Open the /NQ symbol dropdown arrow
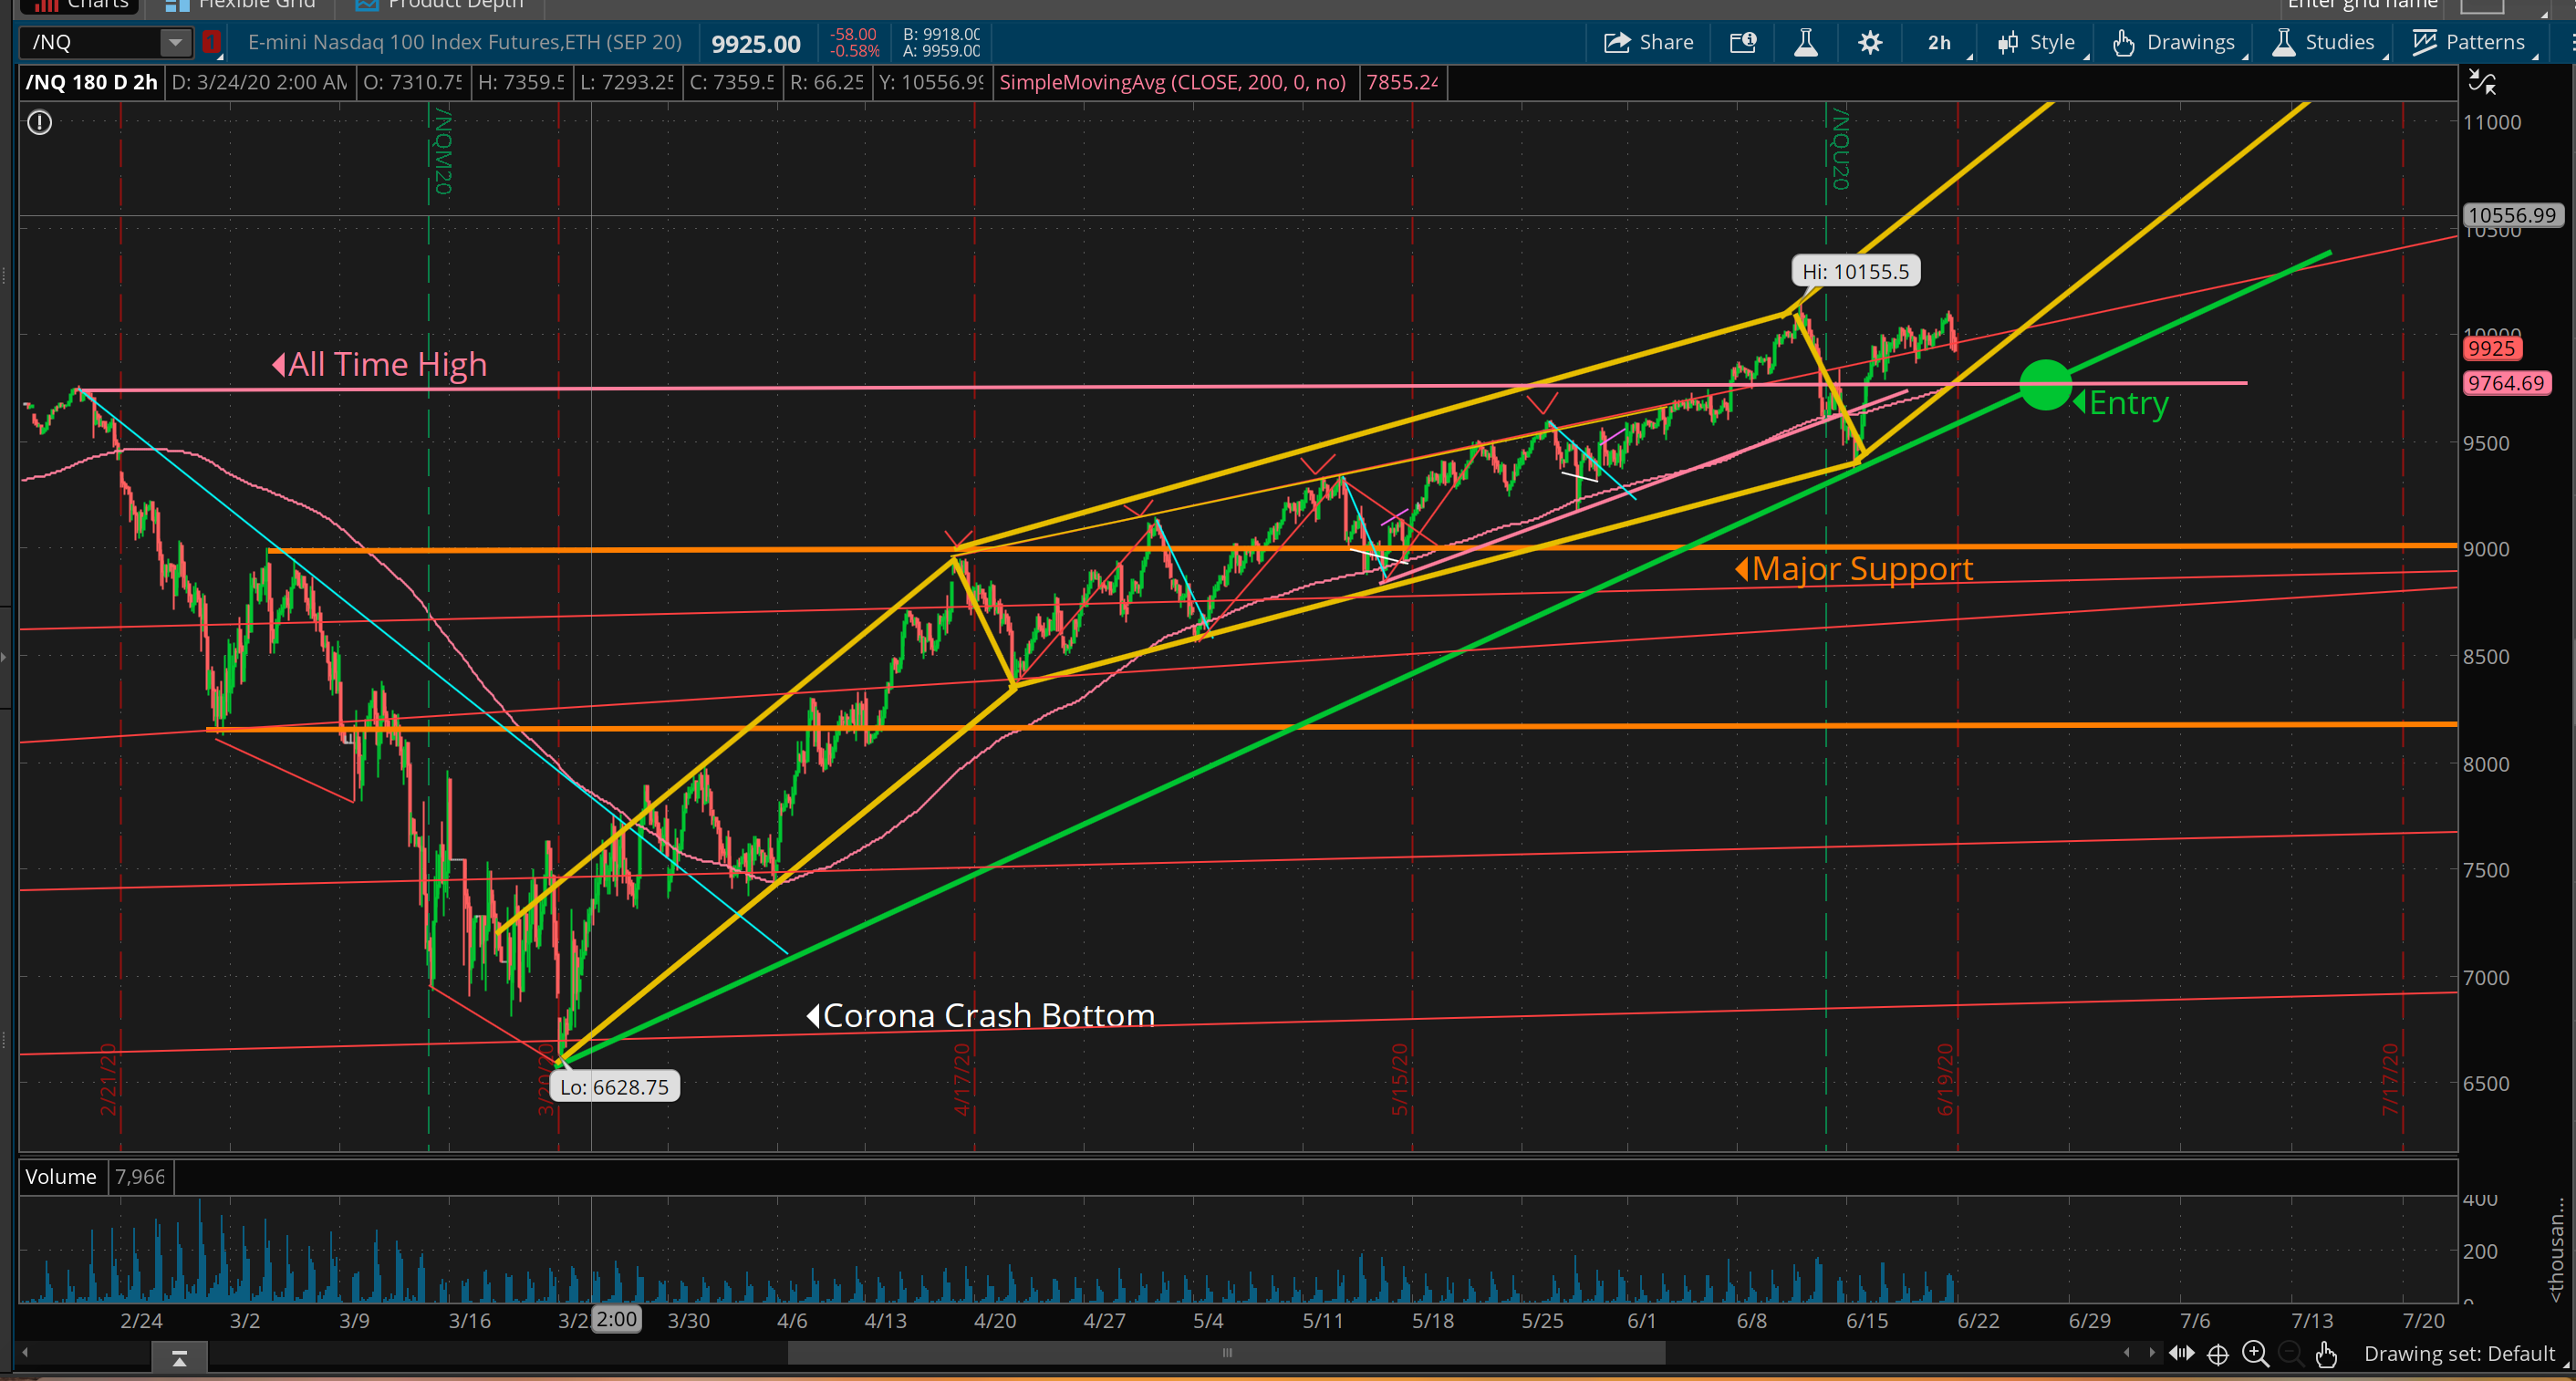2576x1381 pixels. (175, 42)
